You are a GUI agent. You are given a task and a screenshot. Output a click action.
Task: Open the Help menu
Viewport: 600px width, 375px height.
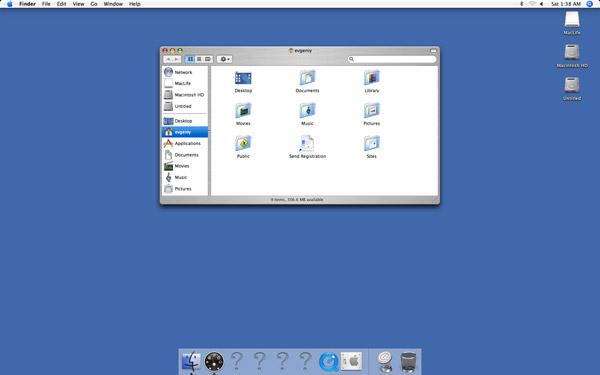coord(134,4)
